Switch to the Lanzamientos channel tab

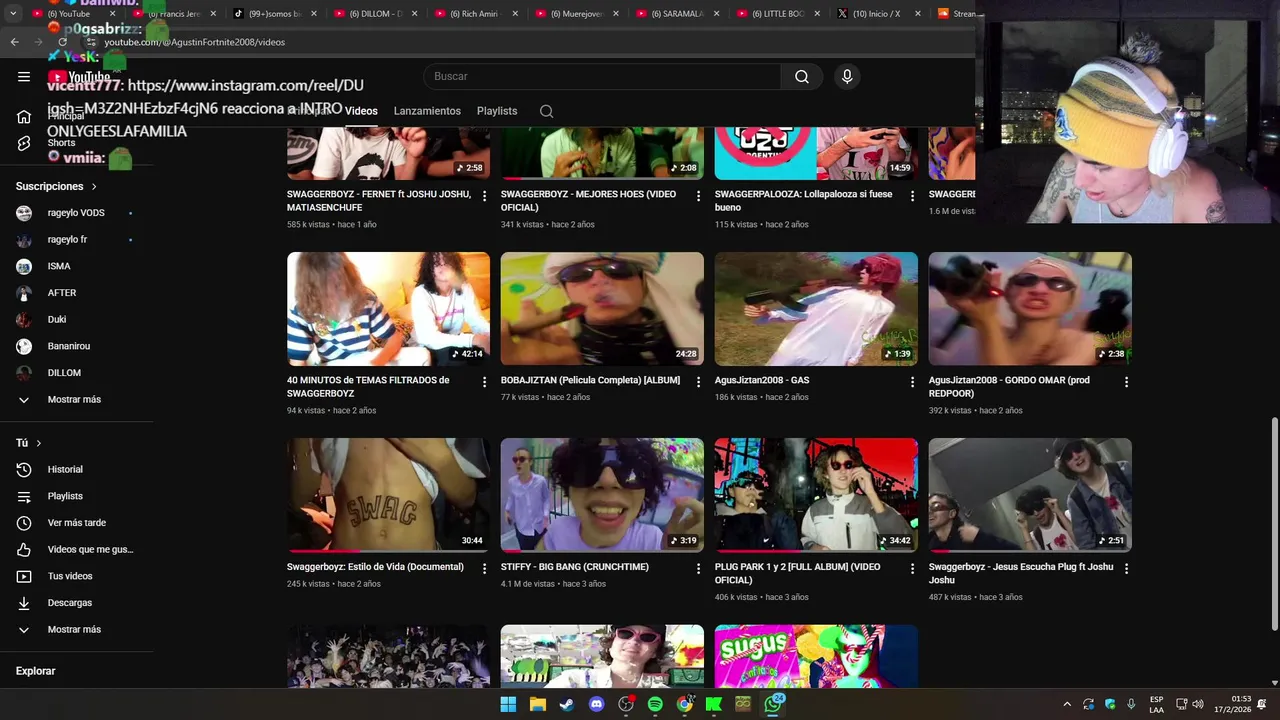coord(427,111)
